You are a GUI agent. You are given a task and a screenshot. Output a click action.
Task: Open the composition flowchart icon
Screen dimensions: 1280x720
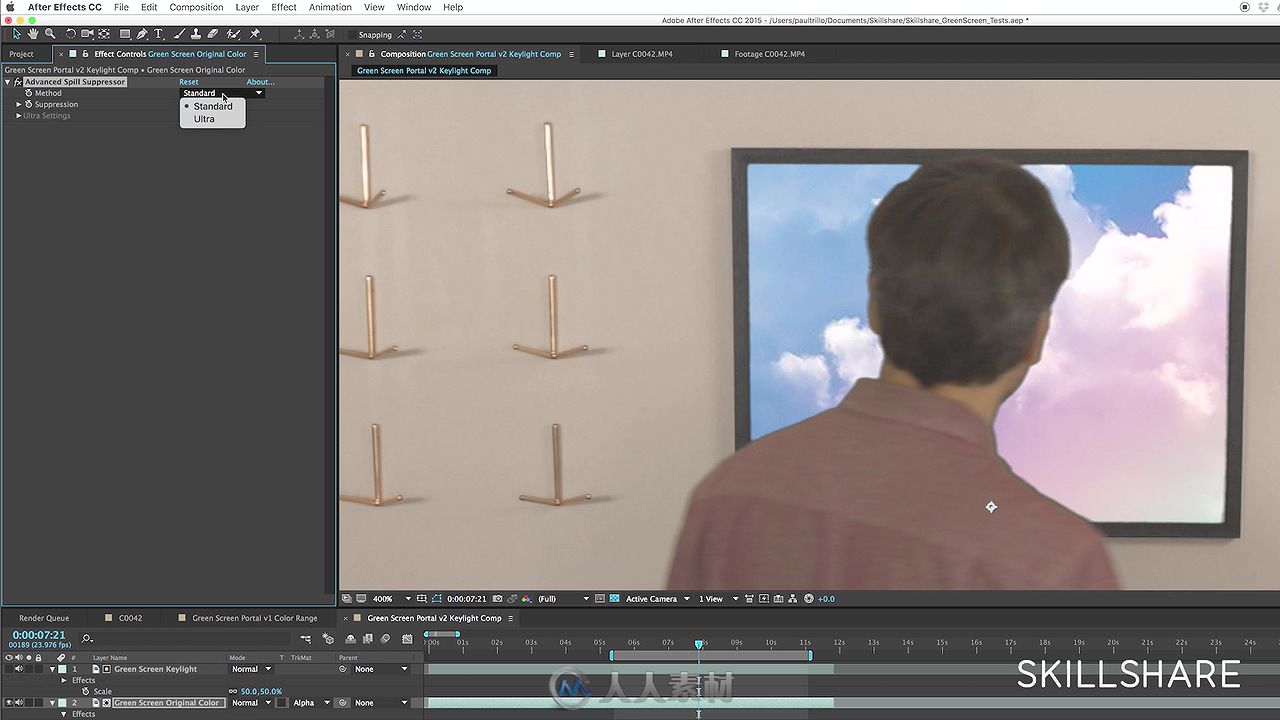tap(794, 599)
